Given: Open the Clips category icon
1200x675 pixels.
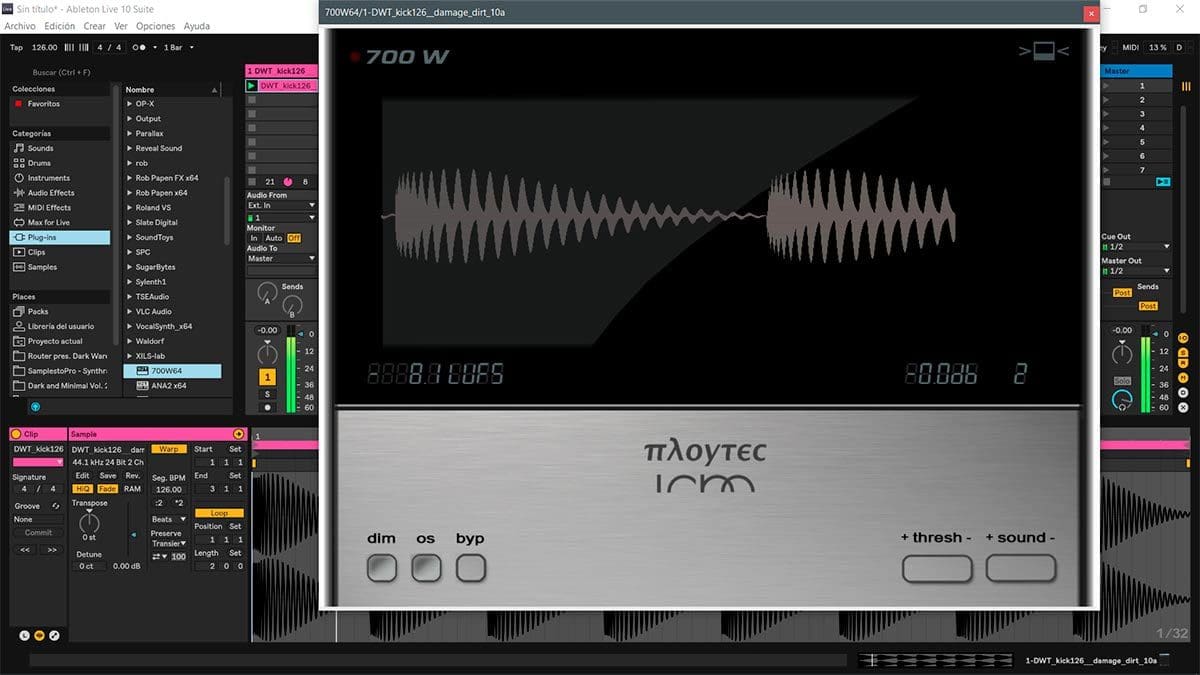Looking at the screenshot, I should coord(18,252).
